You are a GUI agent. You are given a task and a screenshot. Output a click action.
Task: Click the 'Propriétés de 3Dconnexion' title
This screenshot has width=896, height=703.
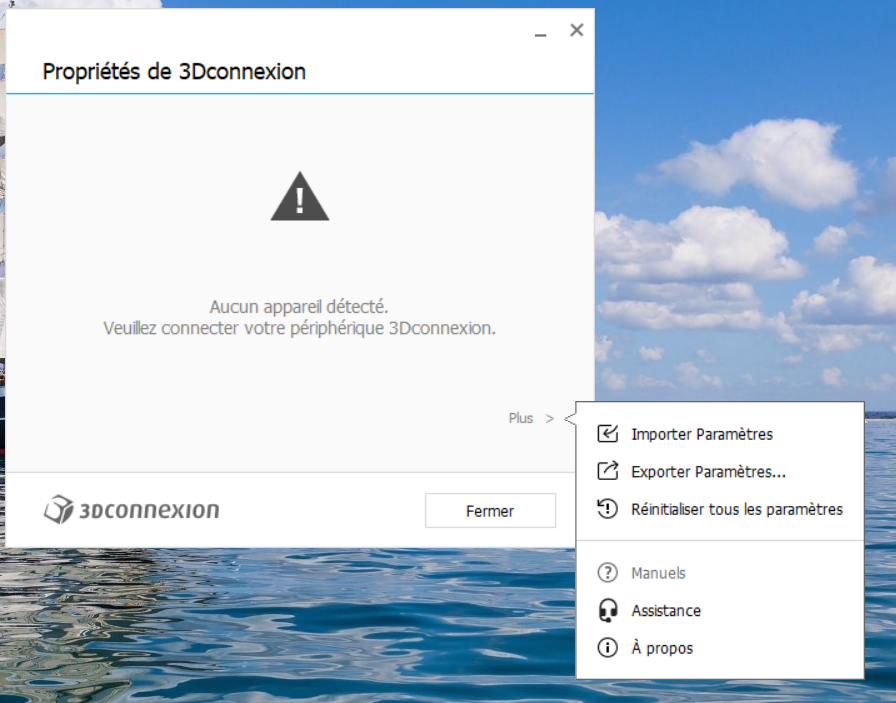point(174,72)
